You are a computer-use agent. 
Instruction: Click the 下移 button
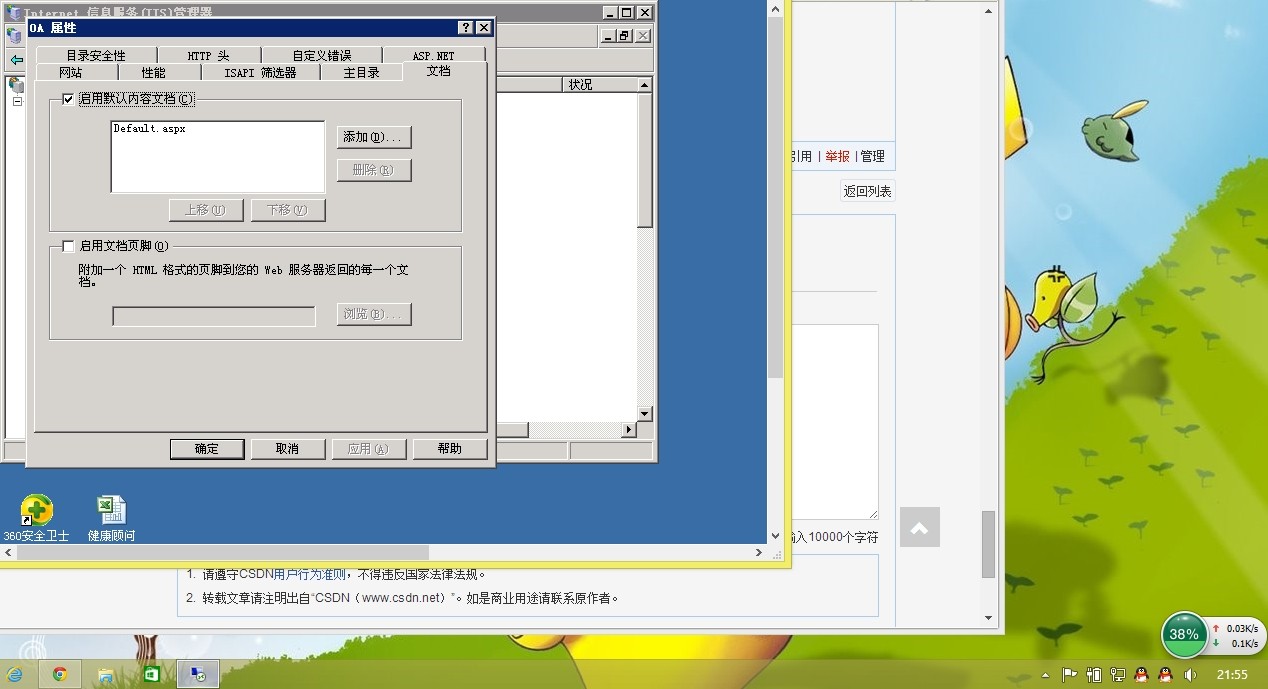pyautogui.click(x=288, y=210)
